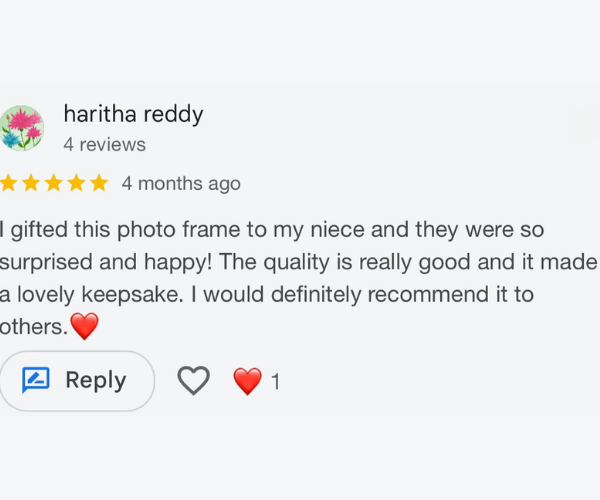This screenshot has width=600, height=500.
Task: Click the 'a lovely keepsake' review line
Action: [x=265, y=295]
